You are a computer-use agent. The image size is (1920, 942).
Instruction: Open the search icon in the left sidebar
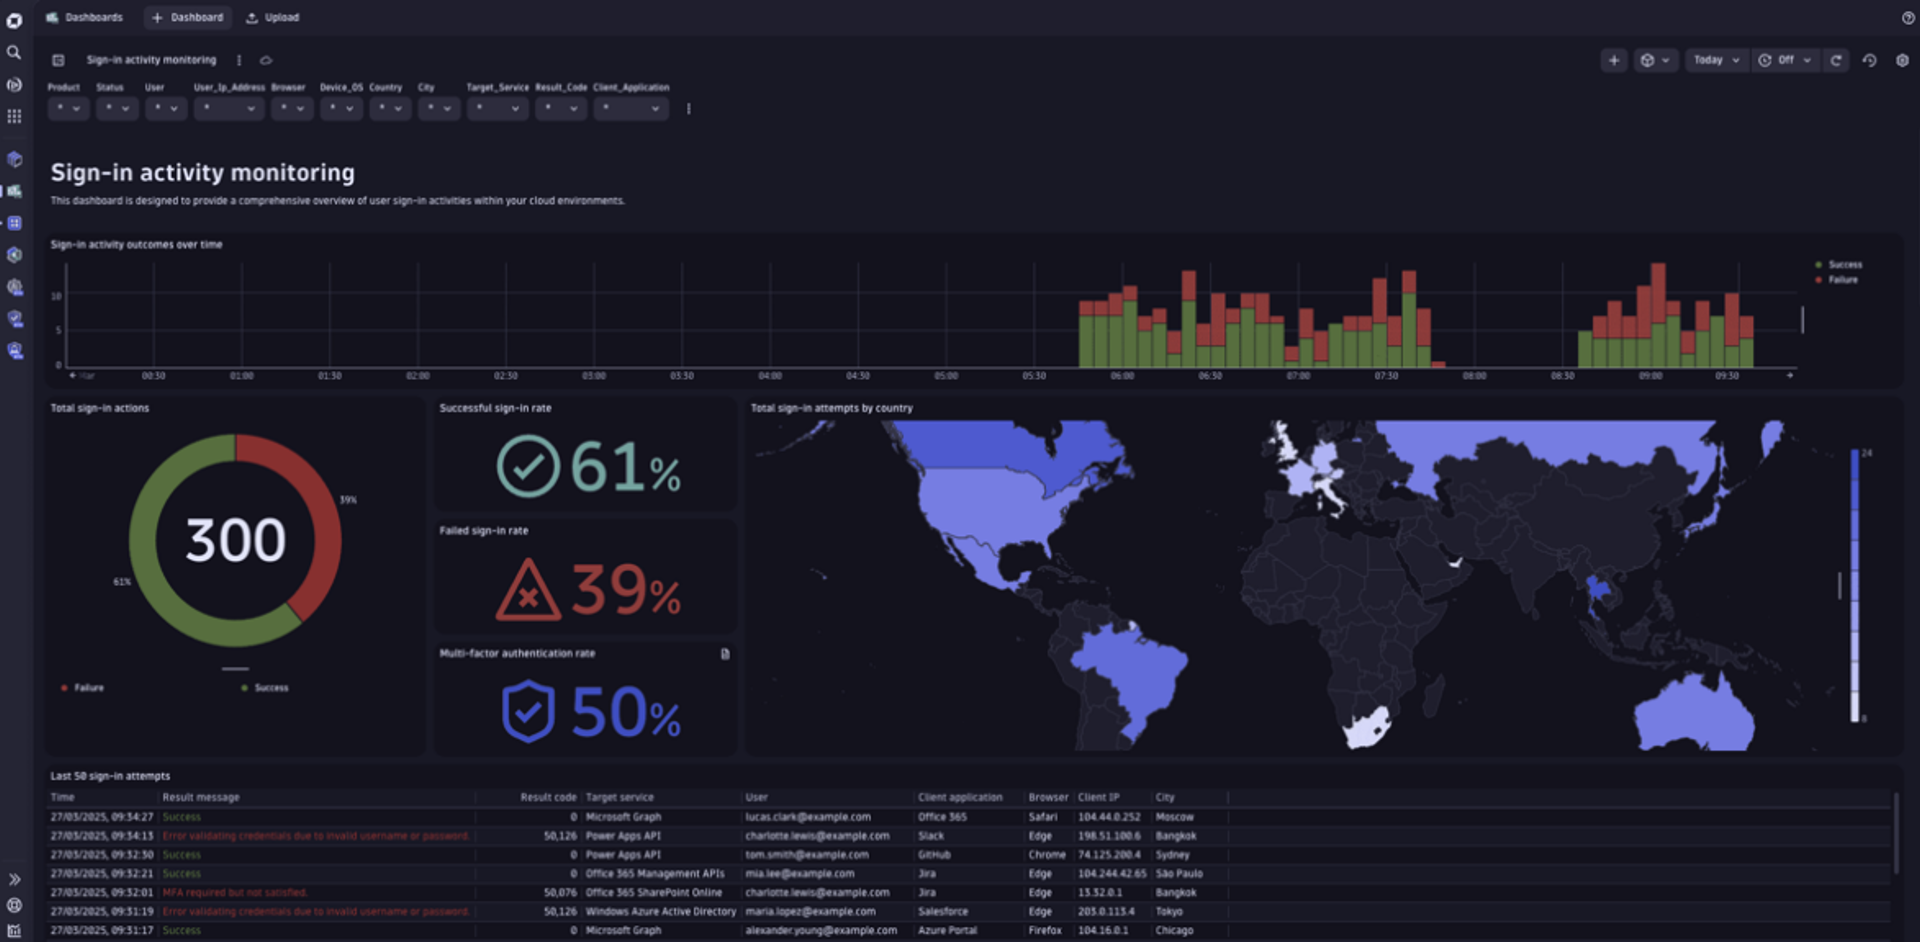click(14, 52)
